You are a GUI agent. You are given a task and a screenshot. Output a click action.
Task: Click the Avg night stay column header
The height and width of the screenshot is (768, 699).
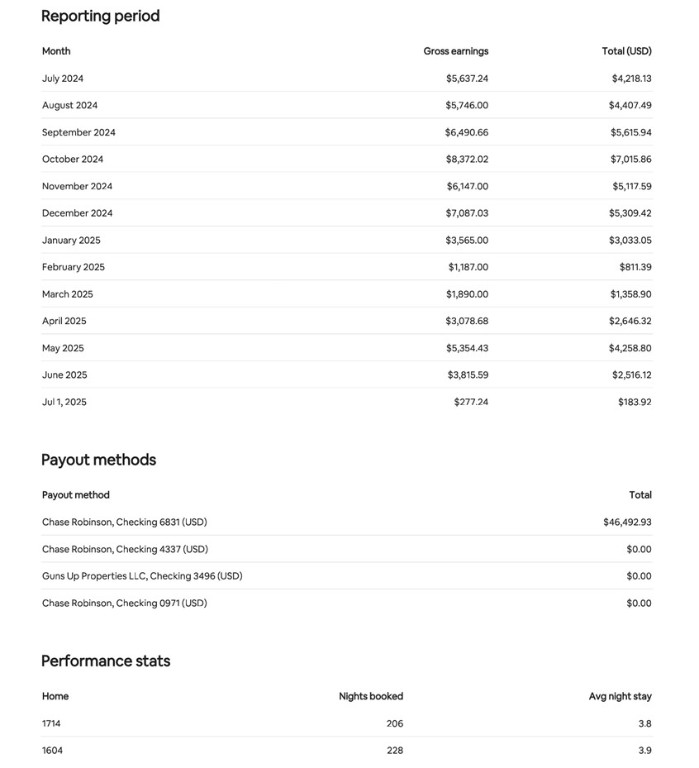click(620, 696)
